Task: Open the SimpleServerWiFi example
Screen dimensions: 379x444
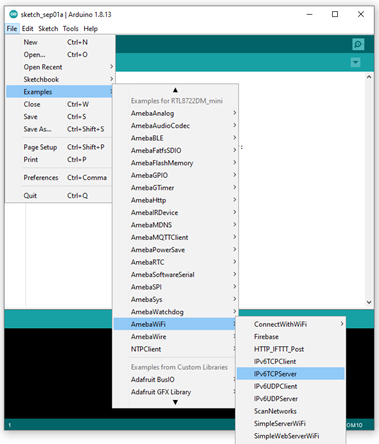Action: coord(291,423)
